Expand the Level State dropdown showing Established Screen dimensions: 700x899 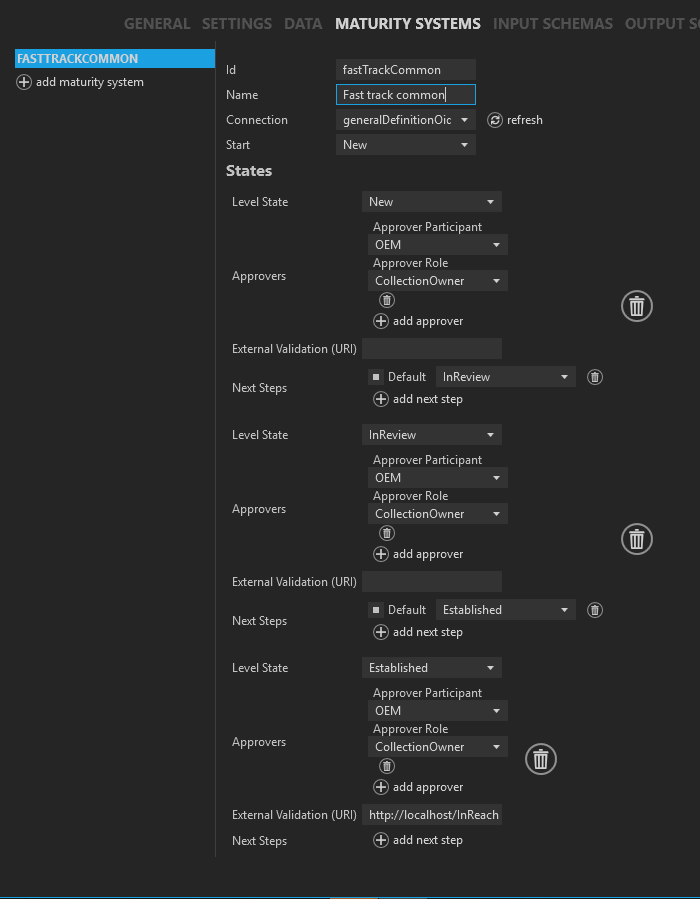[431, 668]
